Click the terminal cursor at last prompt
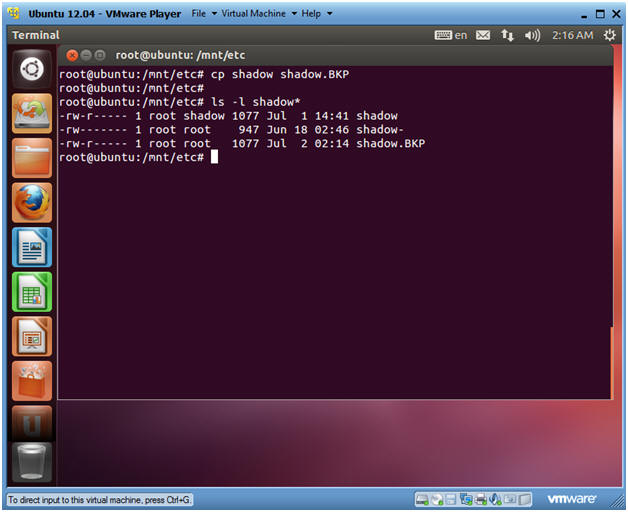The width and height of the screenshot is (628, 512). (214, 157)
